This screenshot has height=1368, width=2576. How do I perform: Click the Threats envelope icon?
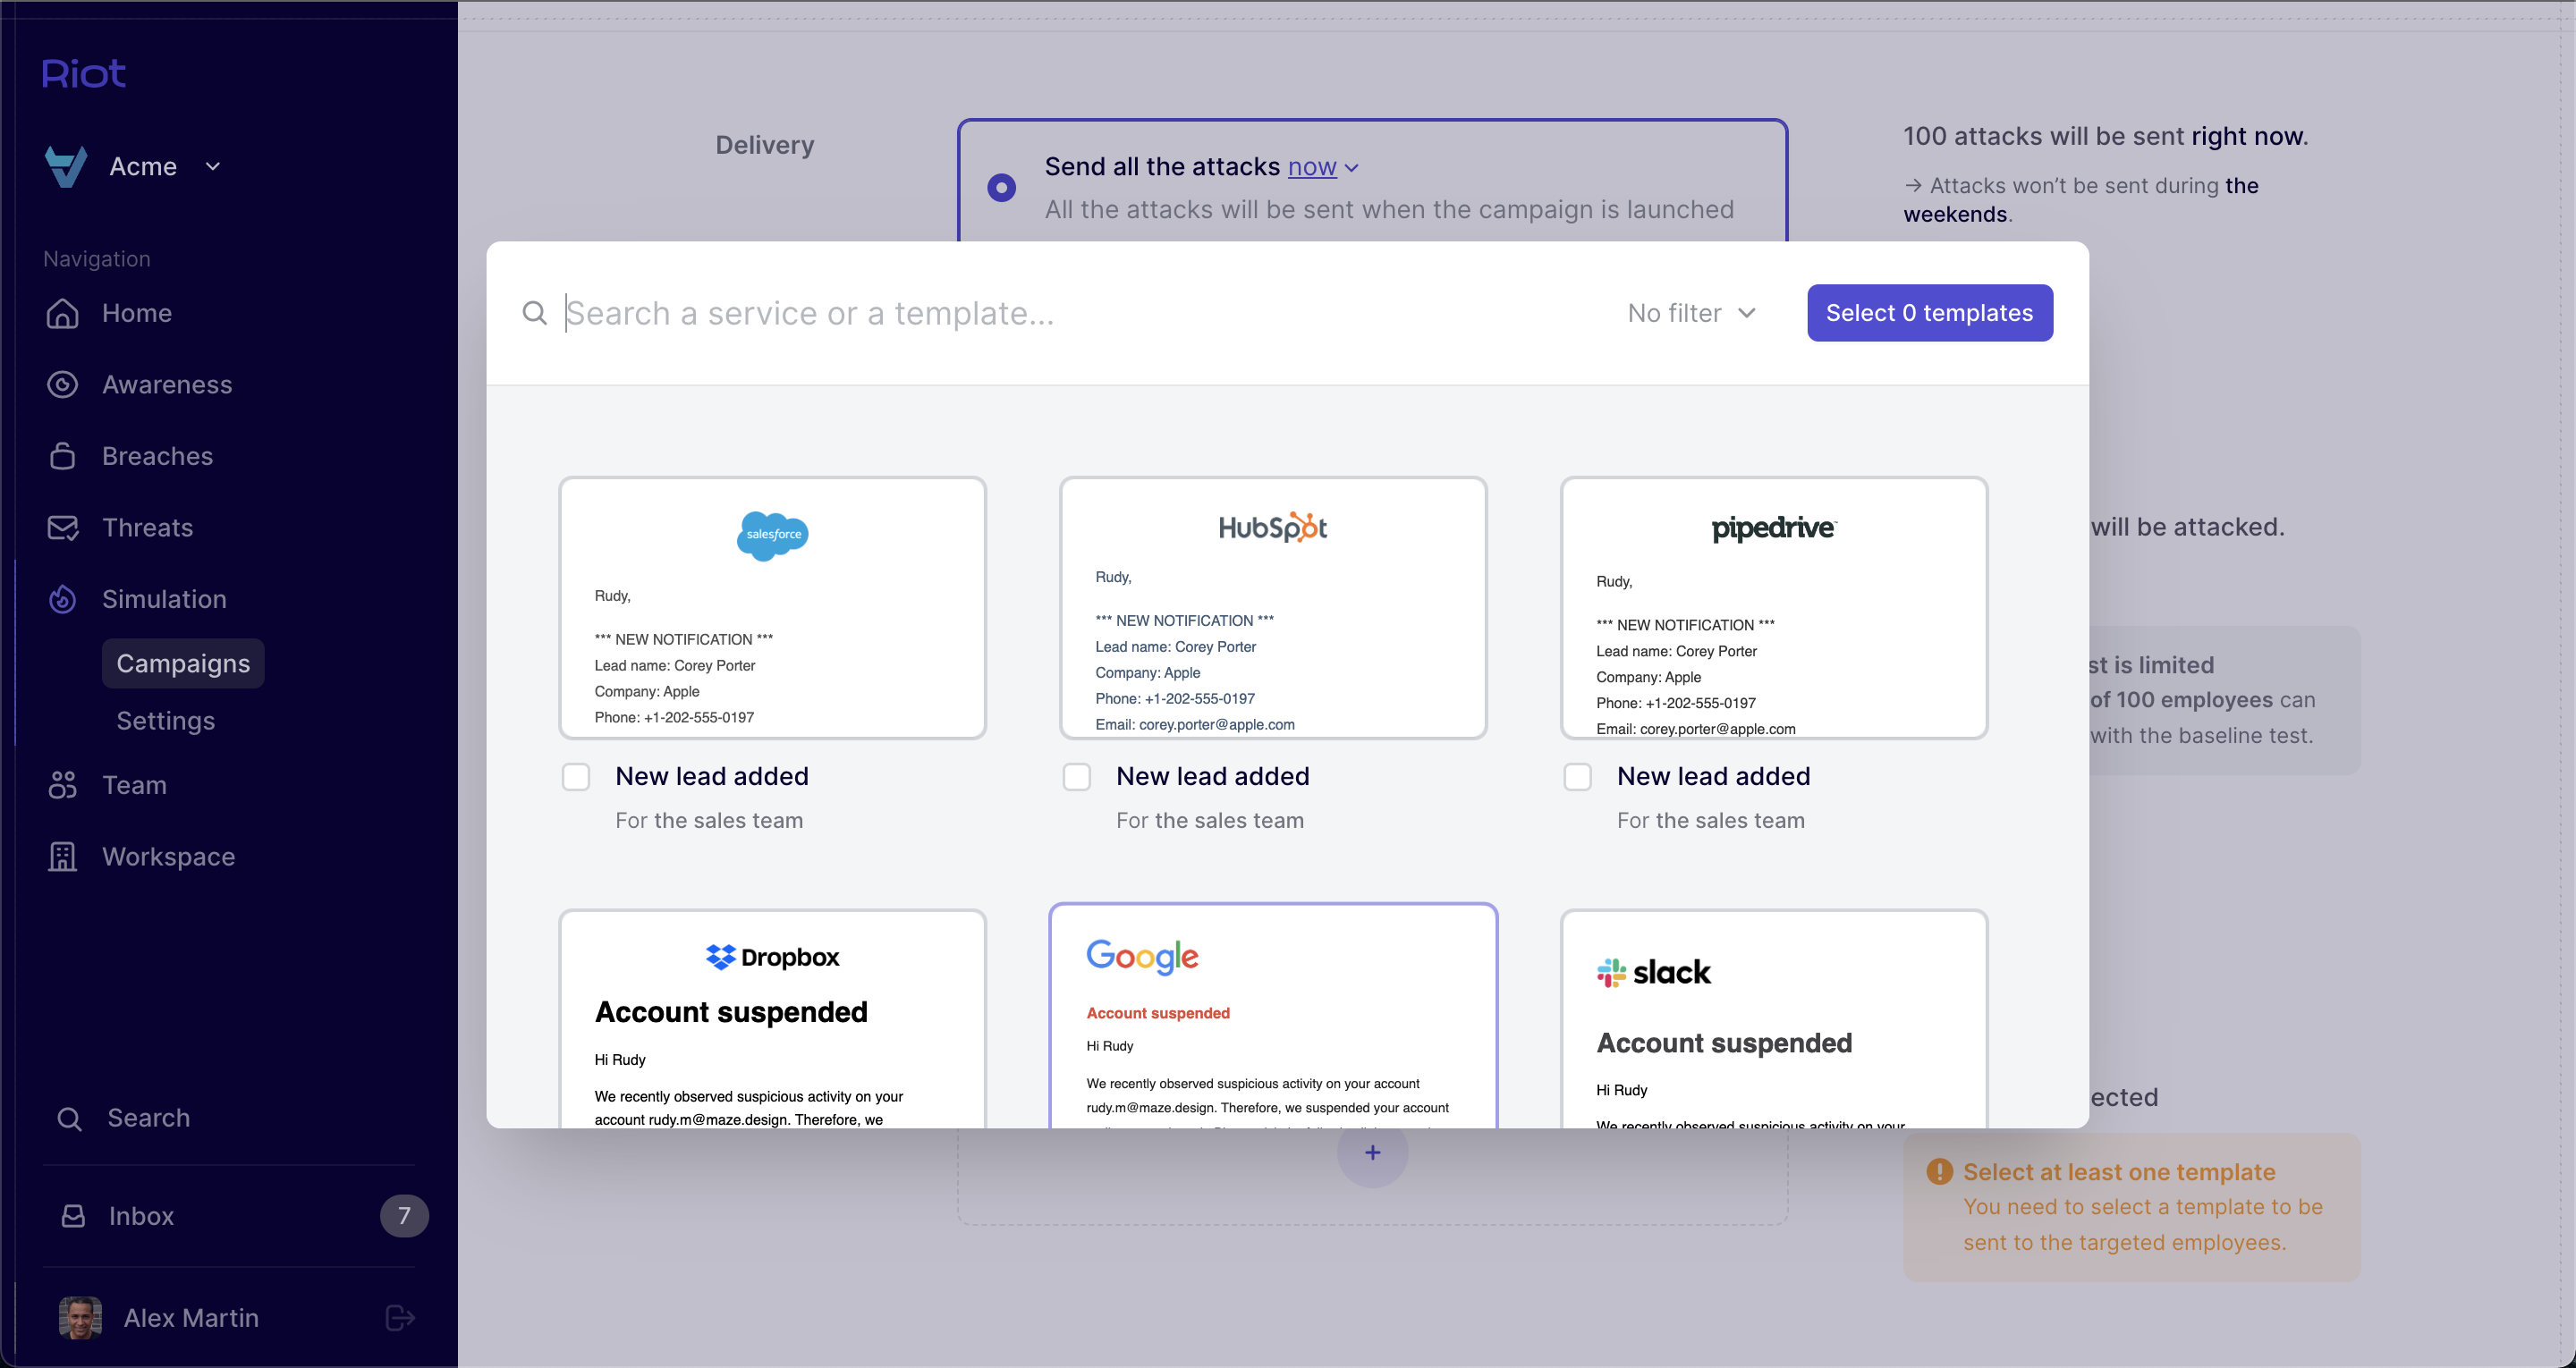coord(62,528)
